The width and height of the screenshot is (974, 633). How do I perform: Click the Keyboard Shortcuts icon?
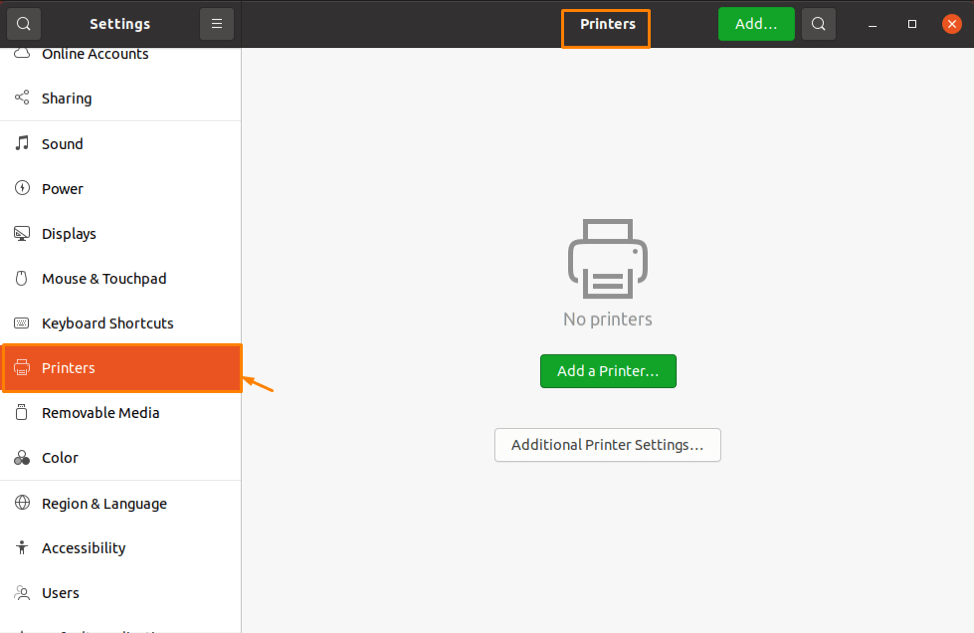click(x=21, y=323)
